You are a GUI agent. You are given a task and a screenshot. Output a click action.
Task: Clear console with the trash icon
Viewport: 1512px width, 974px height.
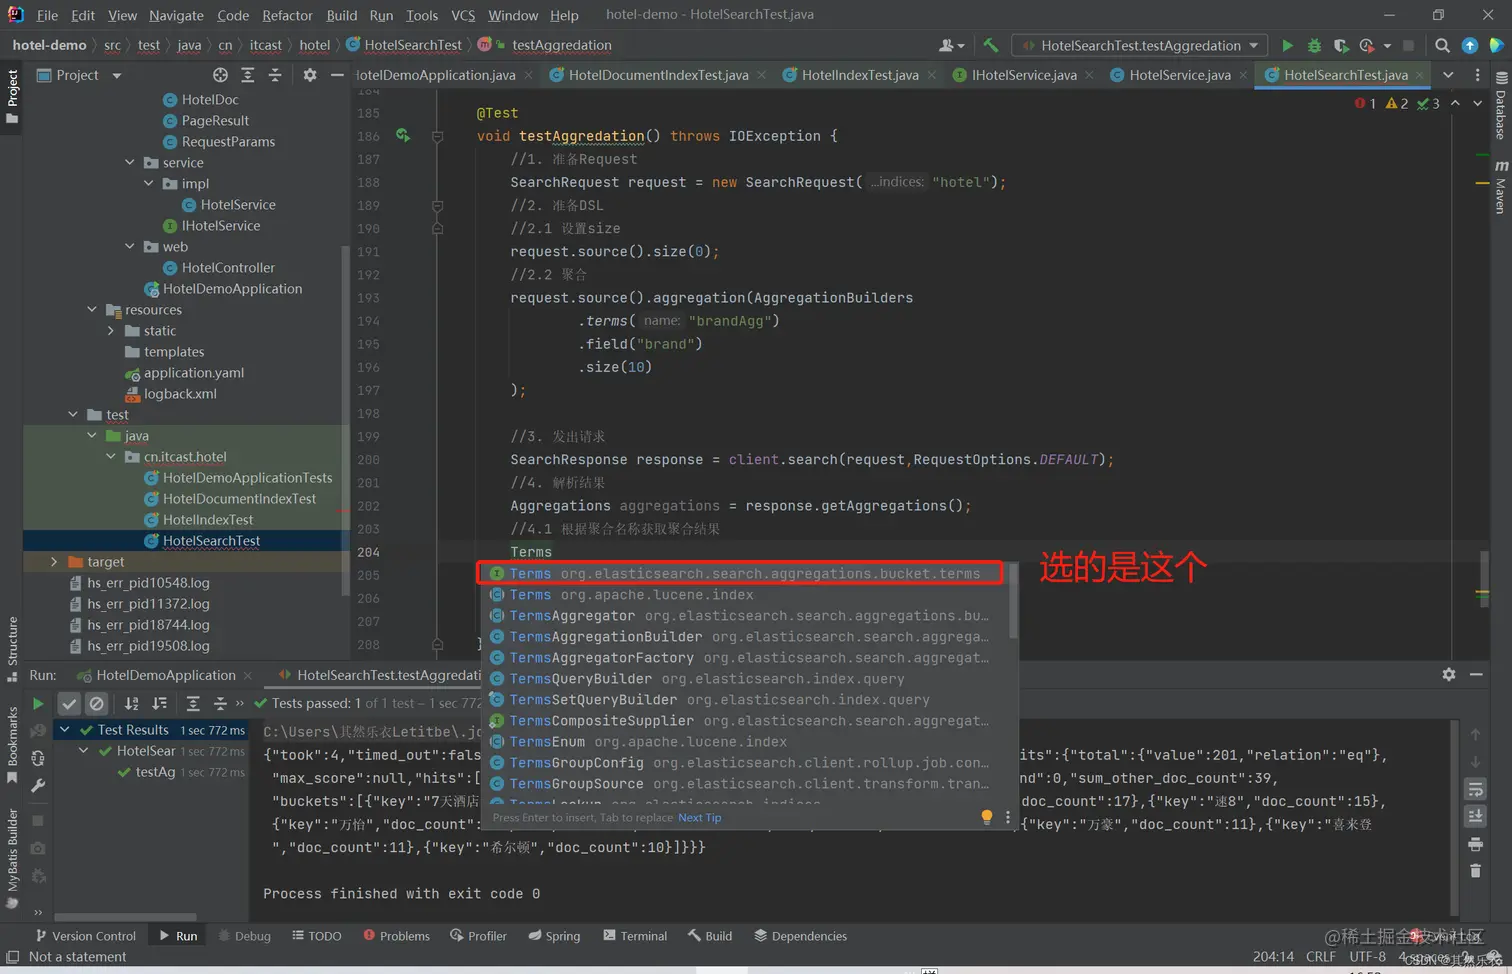click(1475, 871)
